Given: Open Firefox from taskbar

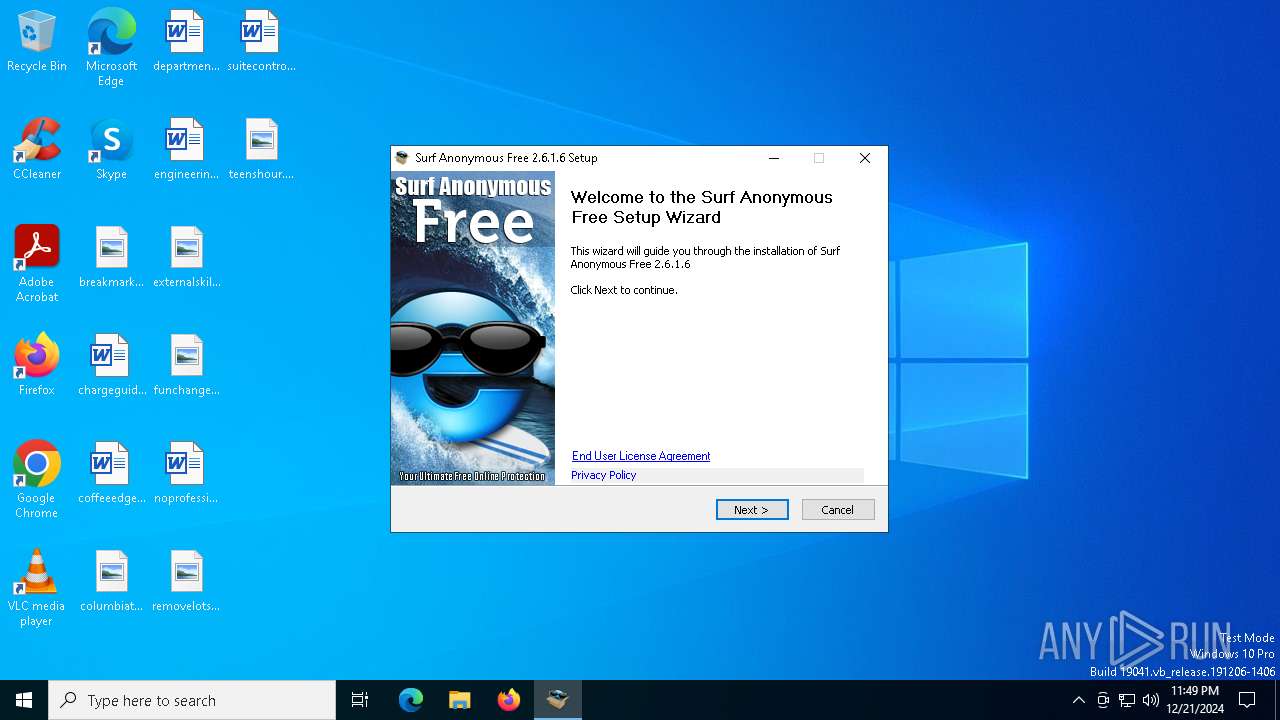Looking at the screenshot, I should (509, 700).
